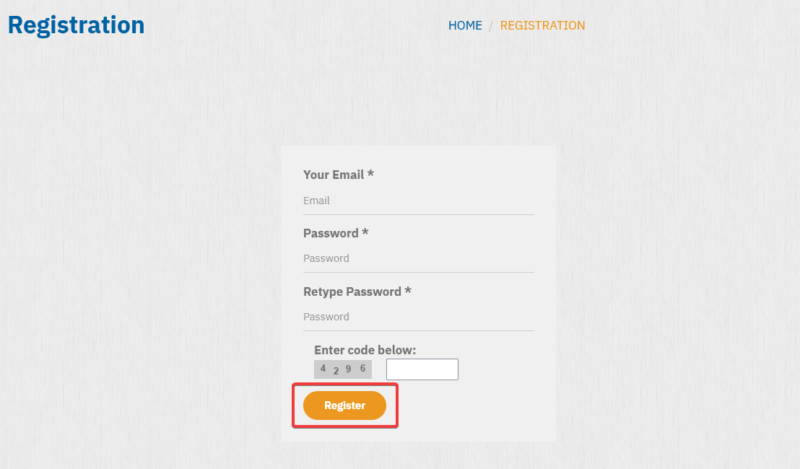800x469 pixels.
Task: Click the "Your Email *" label
Action: click(x=338, y=175)
